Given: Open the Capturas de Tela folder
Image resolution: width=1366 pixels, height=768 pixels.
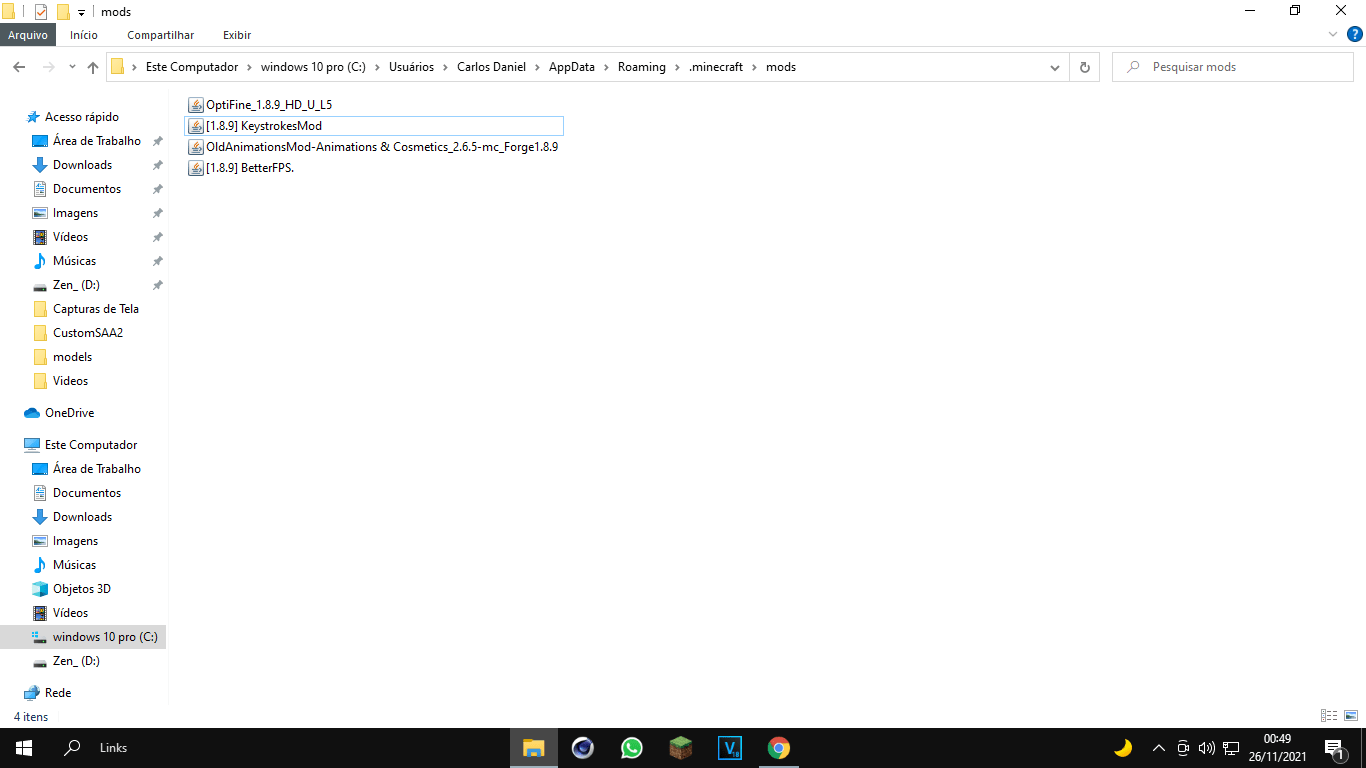Looking at the screenshot, I should click(95, 309).
